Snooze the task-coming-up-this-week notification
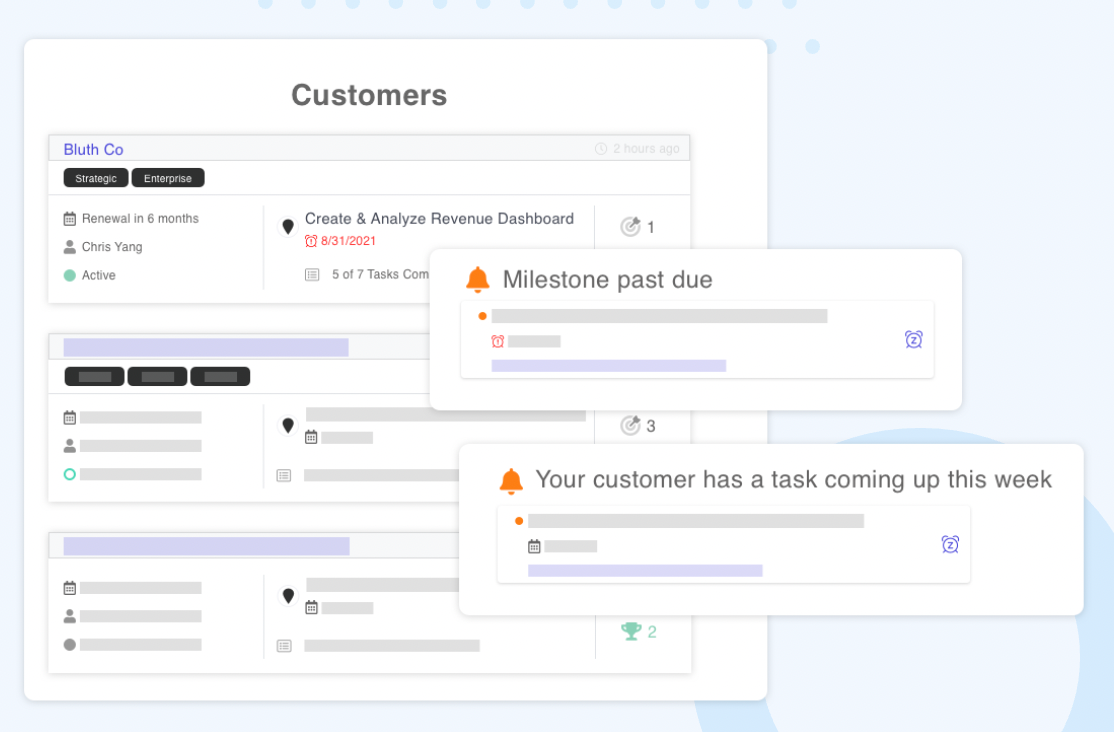Screen dimensions: 1114x732 click(x=950, y=544)
